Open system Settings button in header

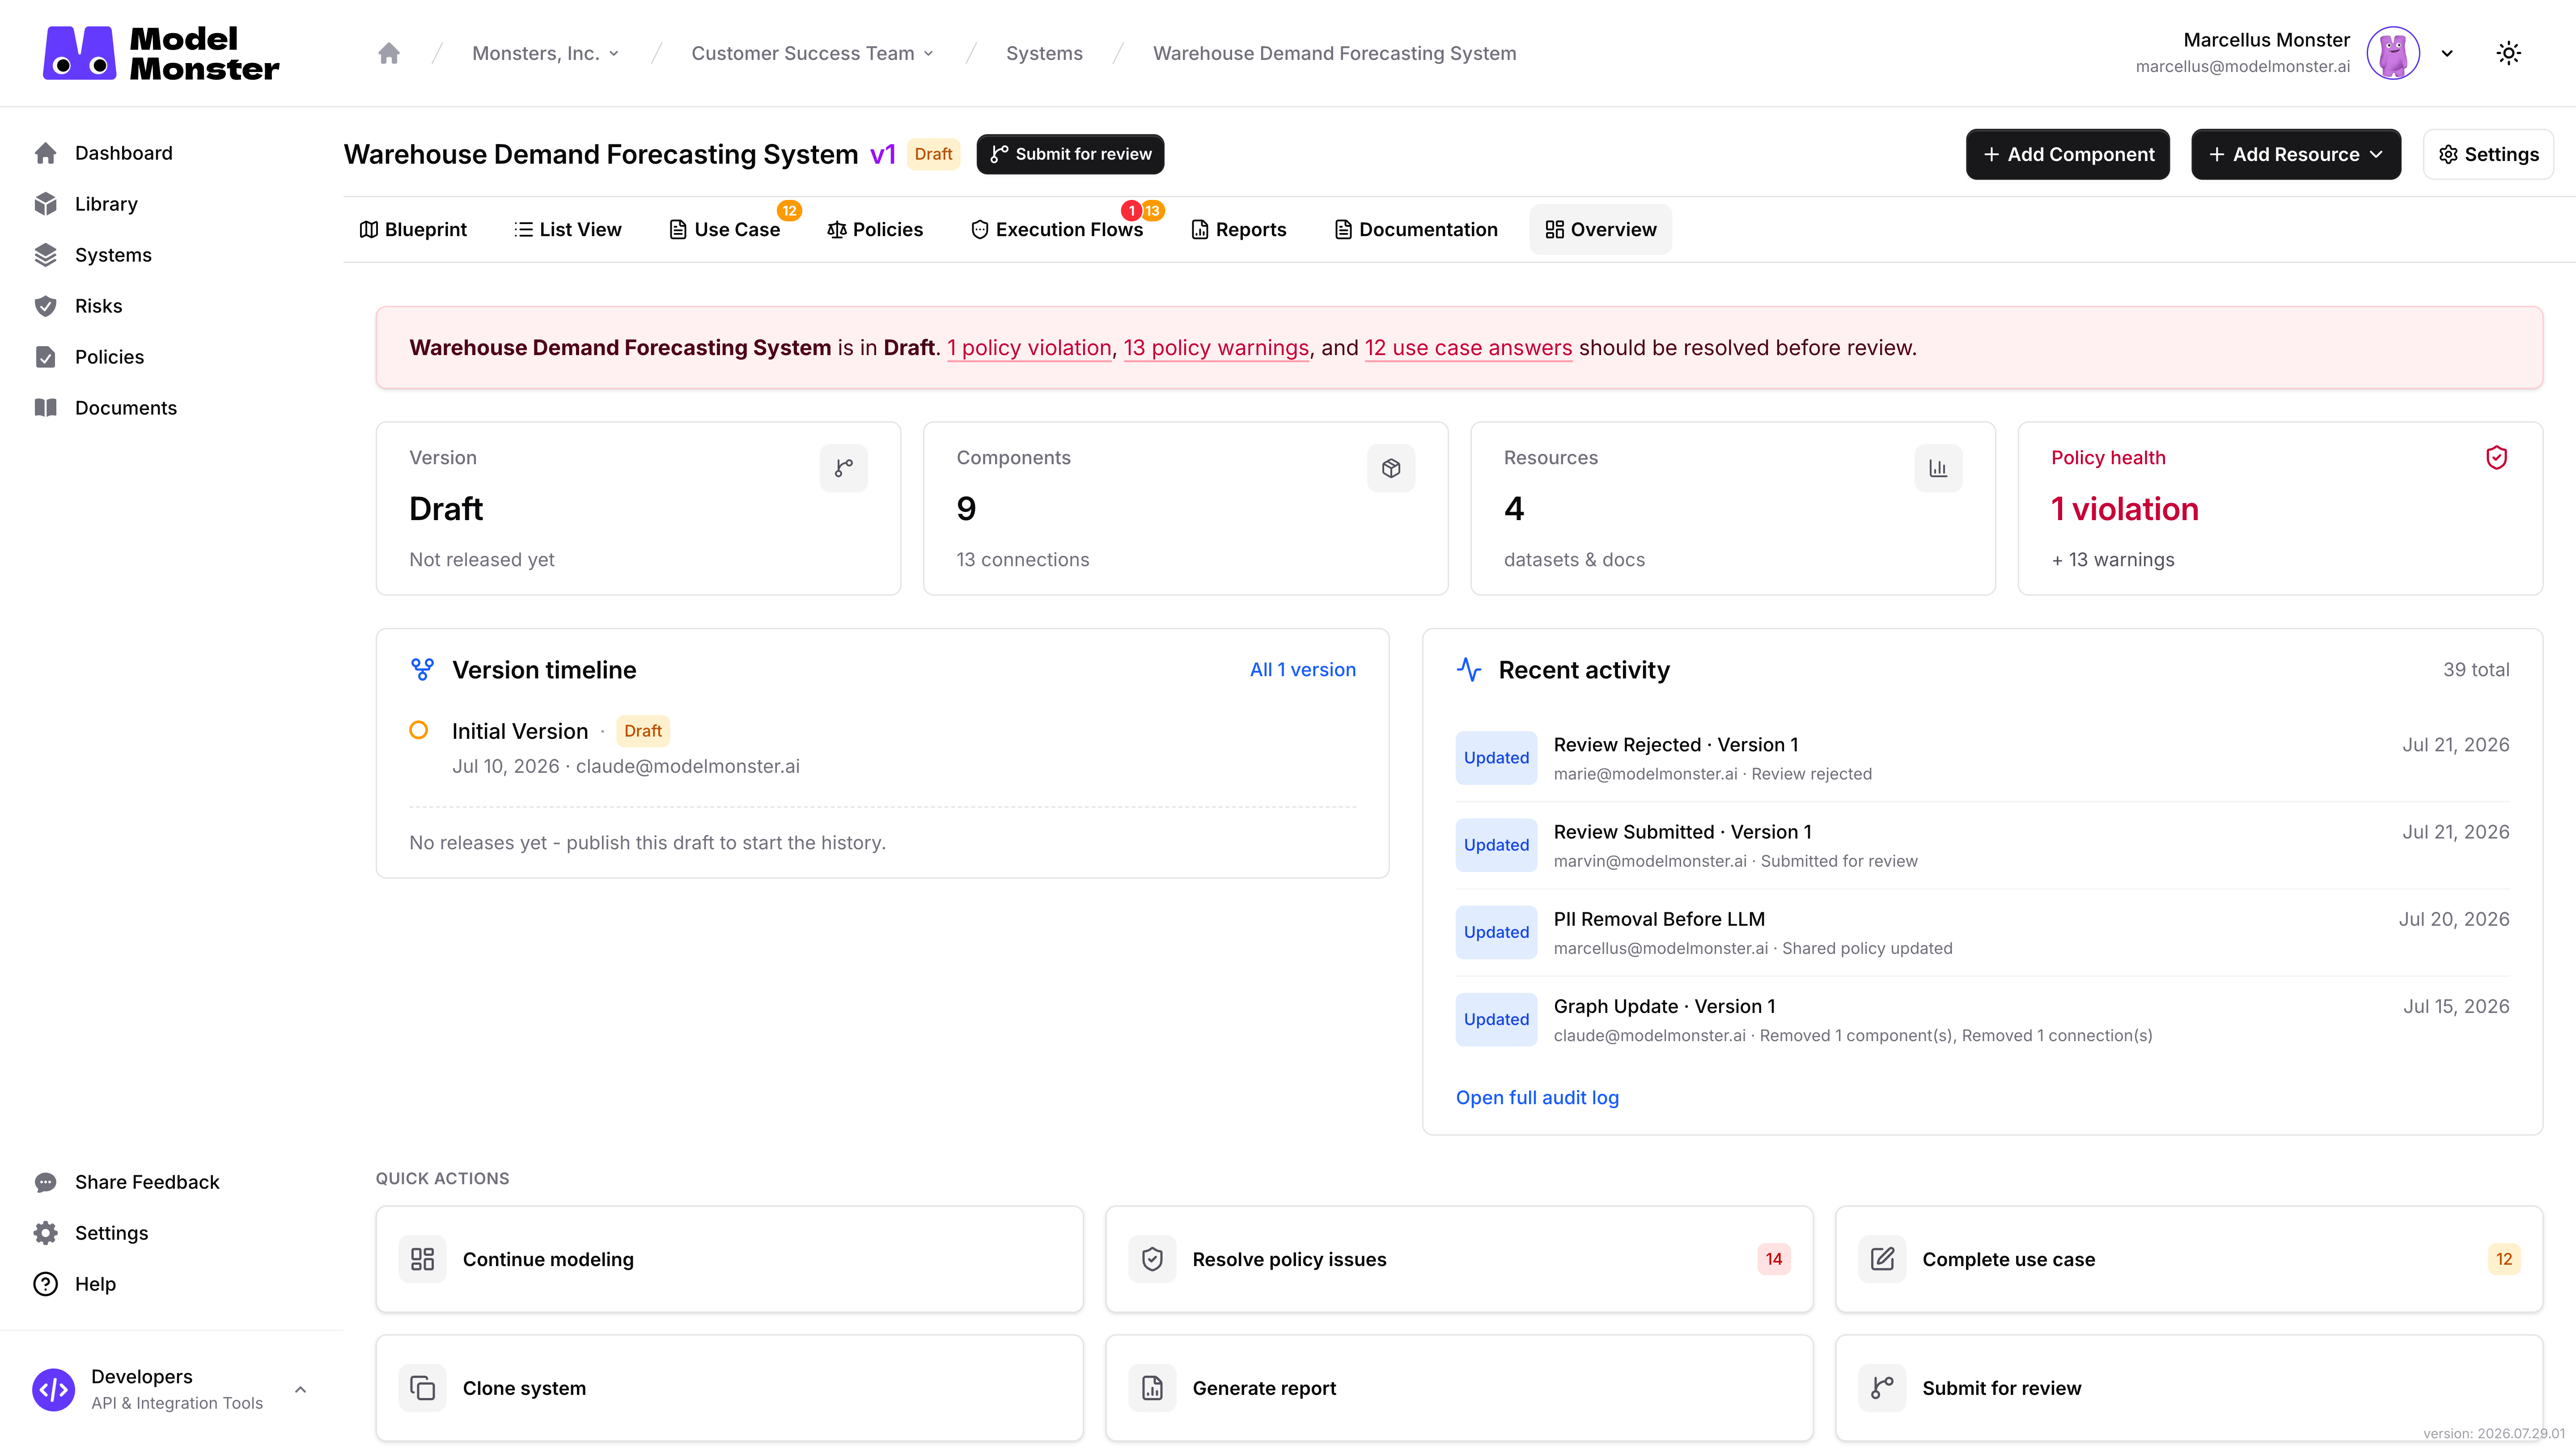pyautogui.click(x=2488, y=154)
